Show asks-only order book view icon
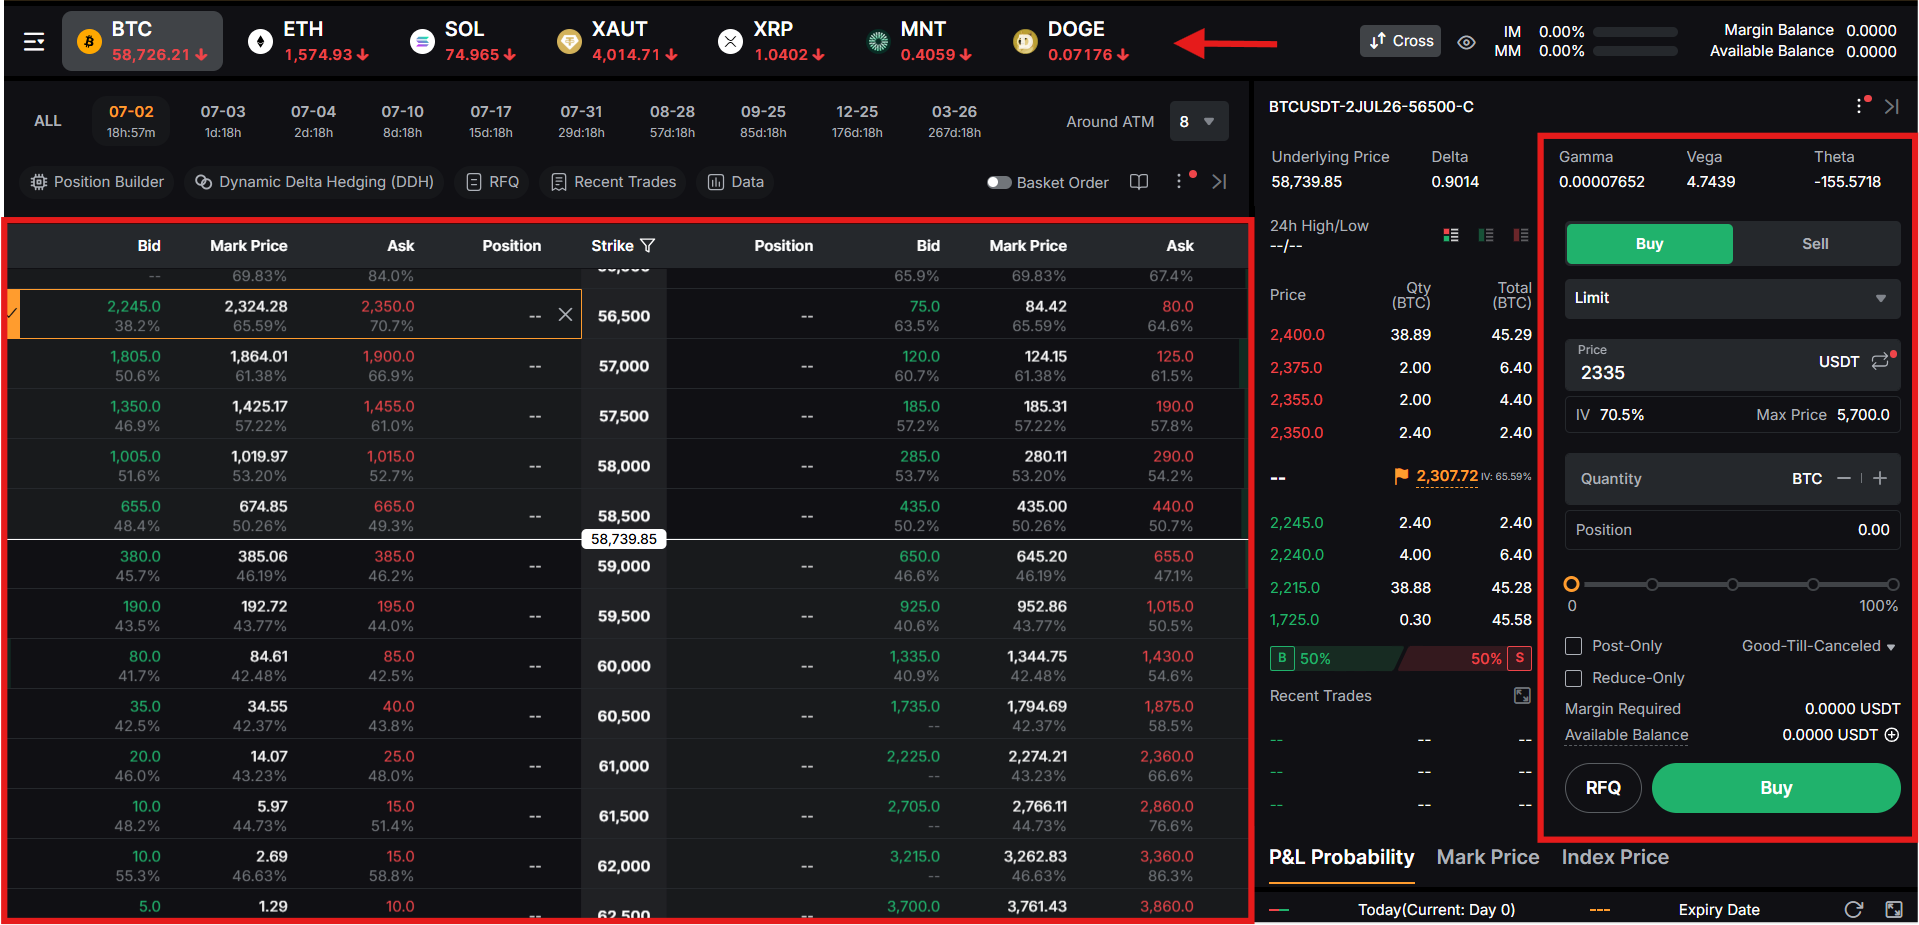This screenshot has height=925, width=1919. tap(1521, 235)
